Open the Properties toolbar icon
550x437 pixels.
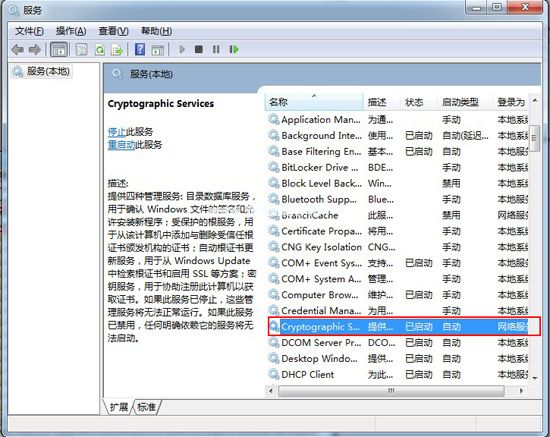[x=82, y=50]
